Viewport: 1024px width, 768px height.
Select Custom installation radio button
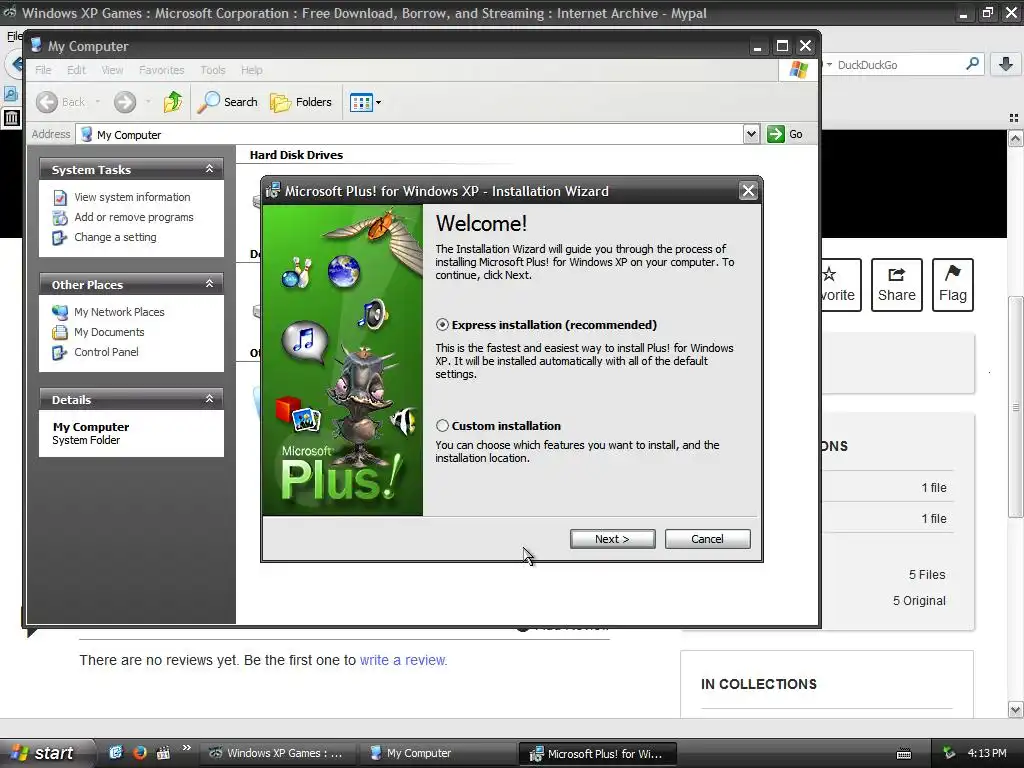click(442, 426)
